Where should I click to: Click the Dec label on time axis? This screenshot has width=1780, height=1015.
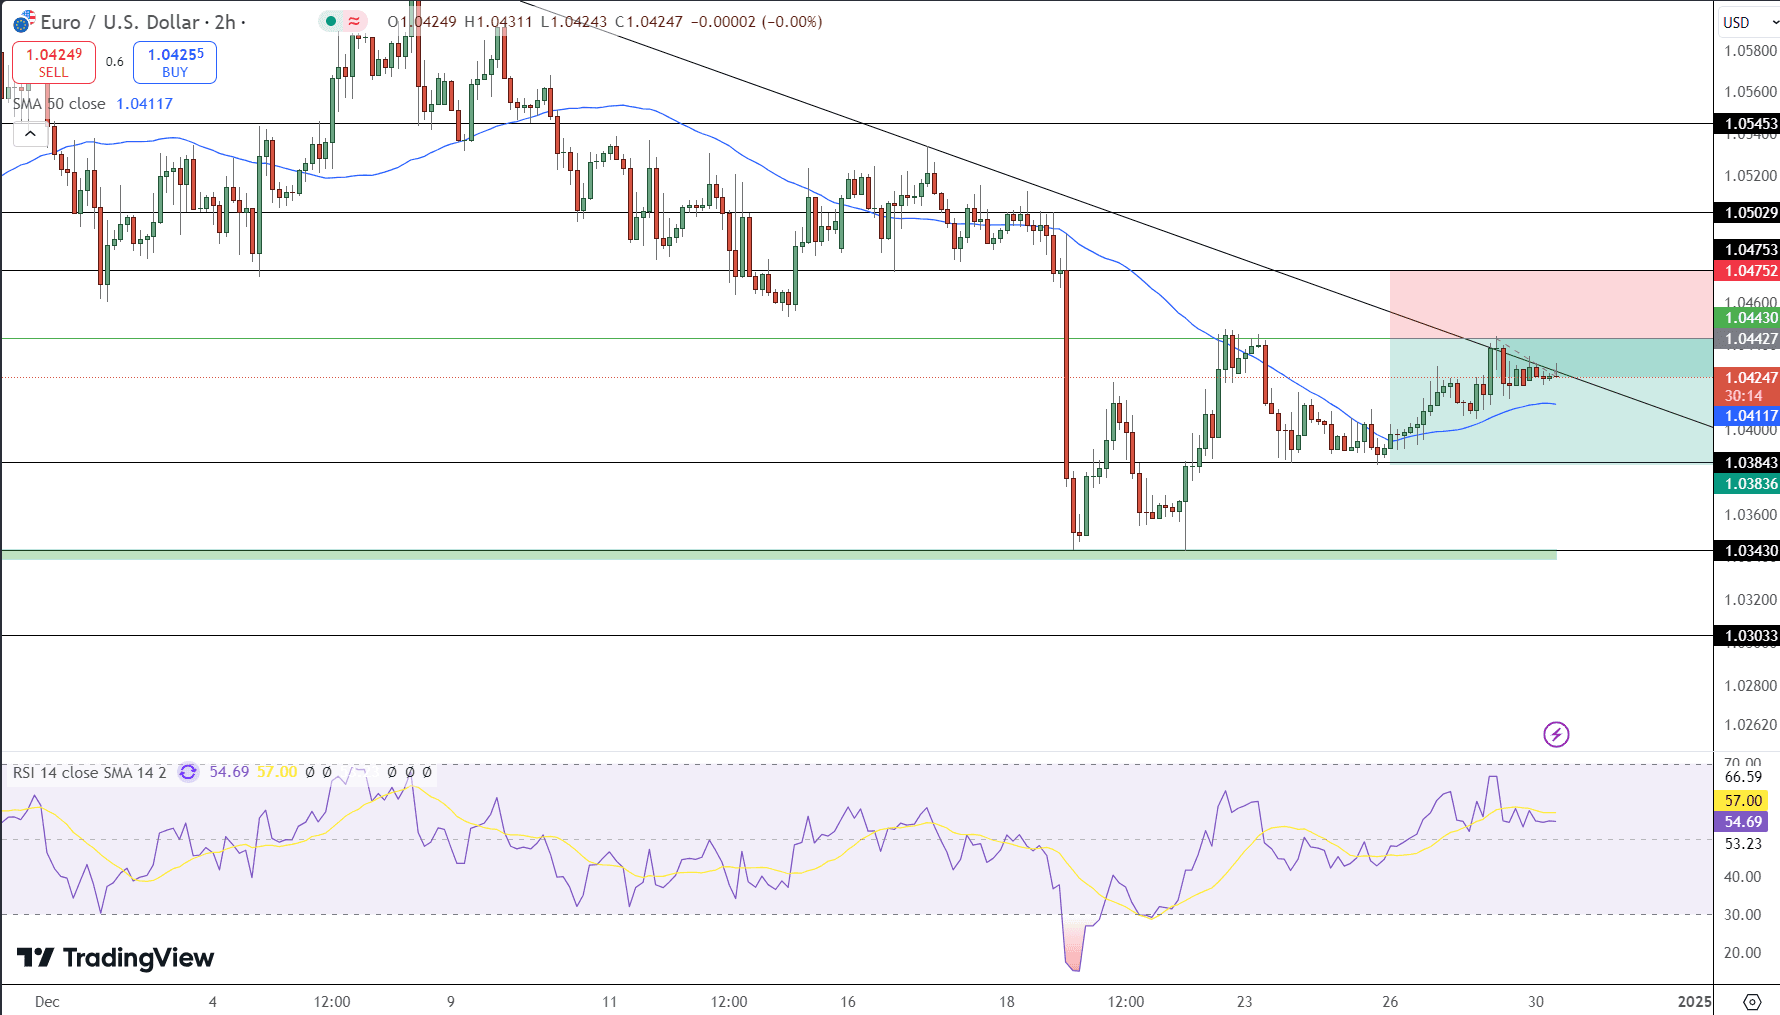(x=47, y=1002)
